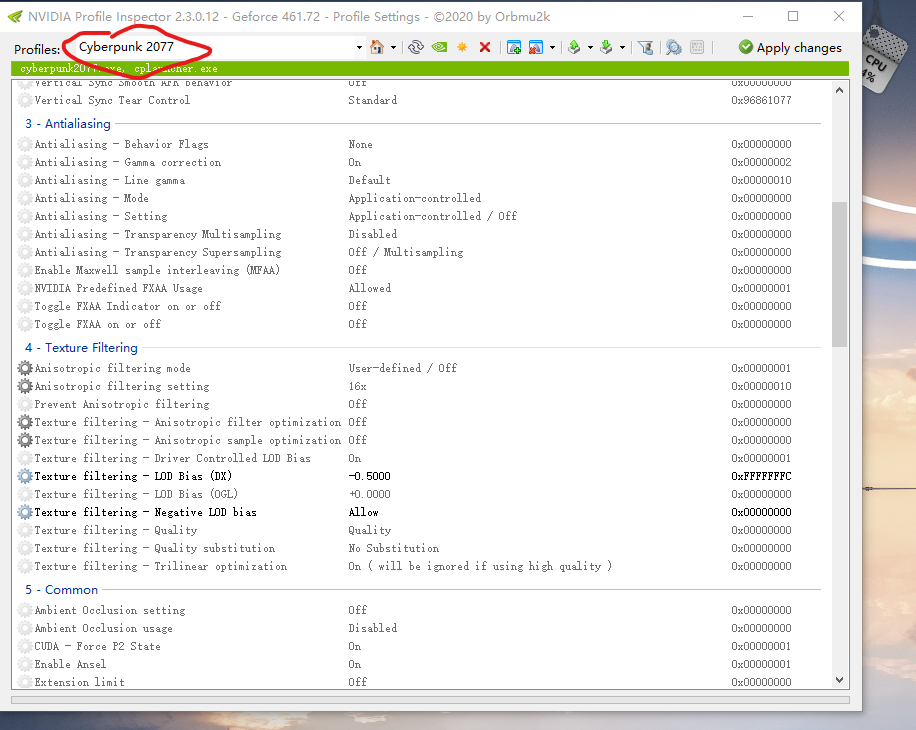Click gear icon of Prevent Anisotropic filtering
The width and height of the screenshot is (916, 730).
(25, 404)
